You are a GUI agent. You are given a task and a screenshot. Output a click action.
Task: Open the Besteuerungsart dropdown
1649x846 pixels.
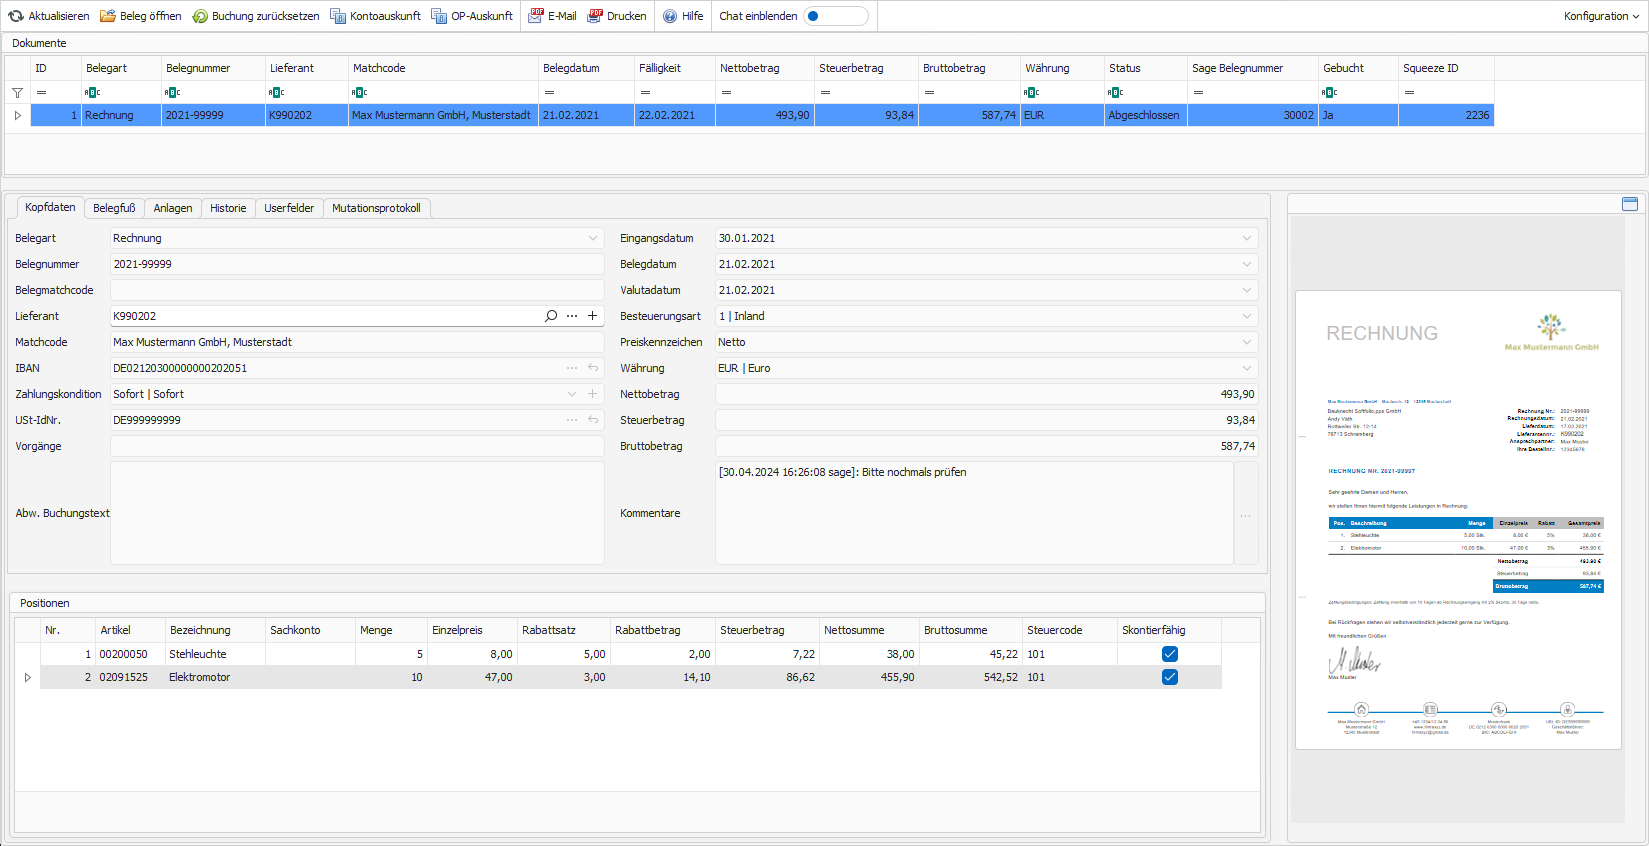point(1246,316)
